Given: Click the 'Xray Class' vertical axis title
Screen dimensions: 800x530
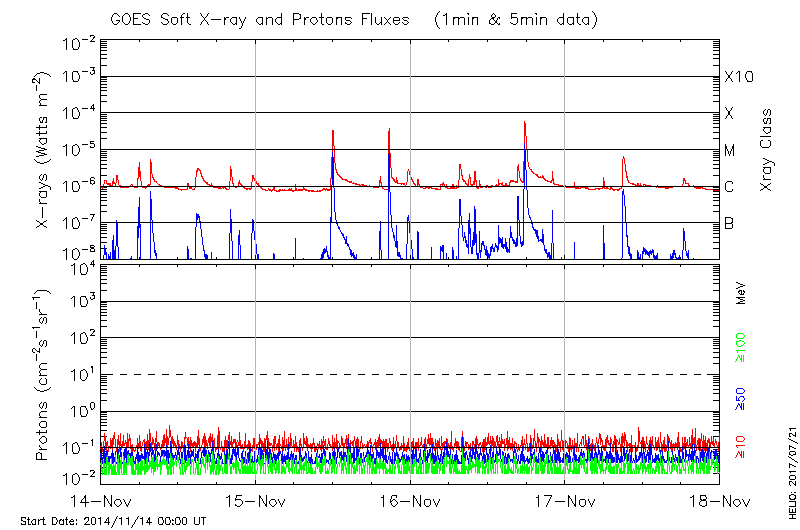Looking at the screenshot, I should [x=767, y=150].
